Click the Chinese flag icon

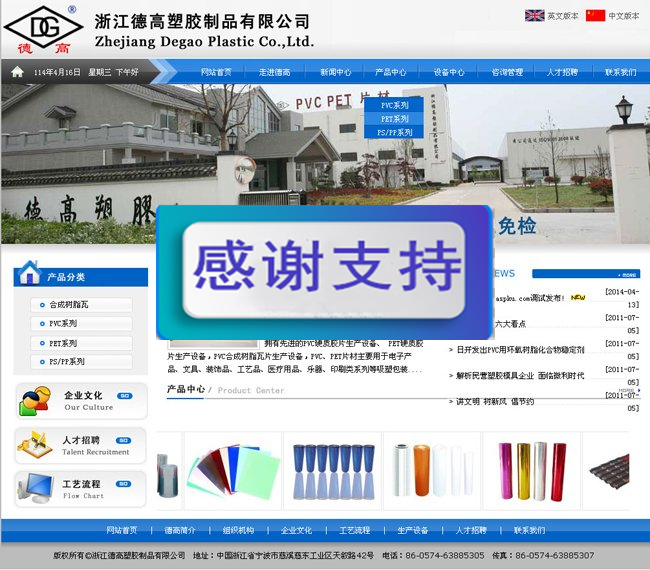point(595,16)
